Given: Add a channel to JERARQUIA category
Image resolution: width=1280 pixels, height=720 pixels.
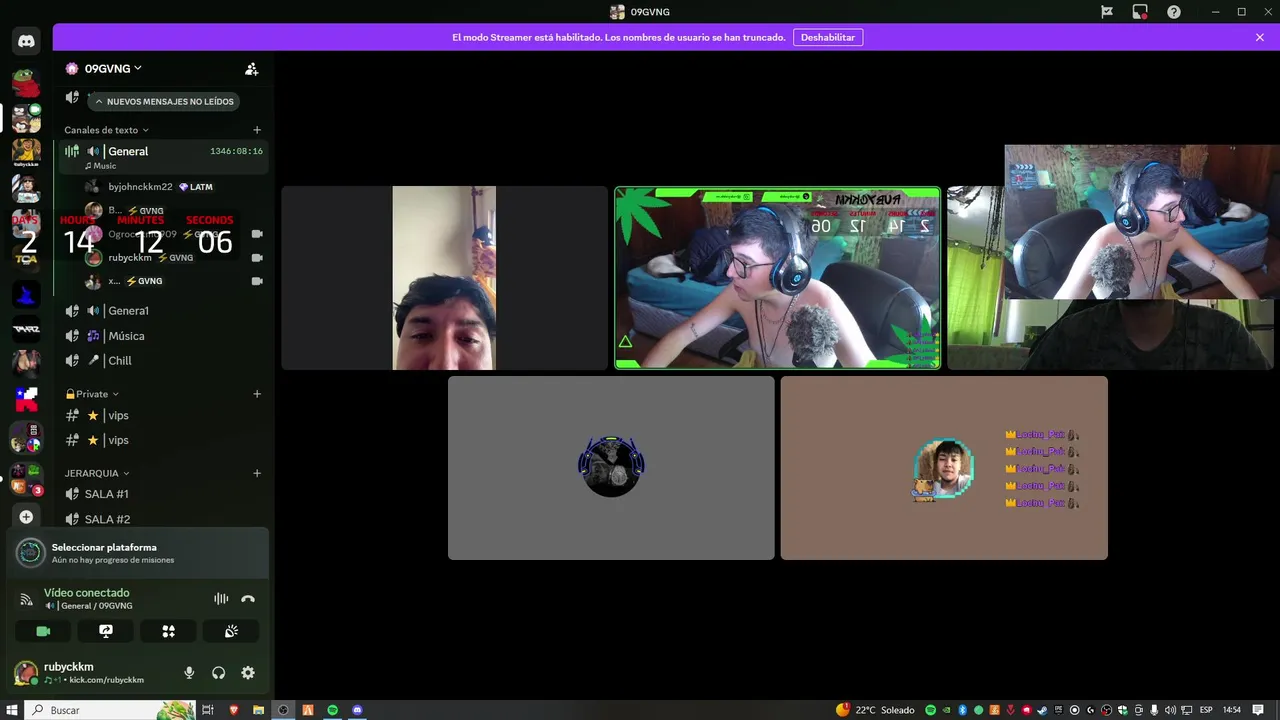Looking at the screenshot, I should (257, 473).
